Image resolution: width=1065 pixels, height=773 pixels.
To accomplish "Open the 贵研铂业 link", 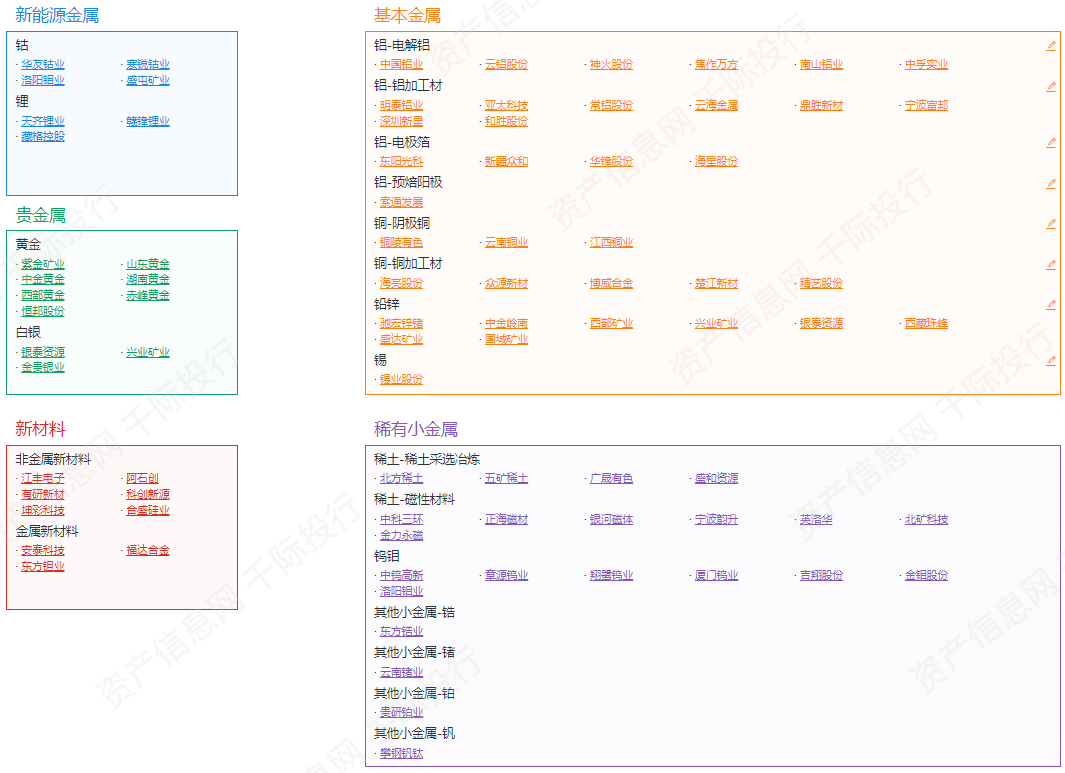I will click(401, 713).
